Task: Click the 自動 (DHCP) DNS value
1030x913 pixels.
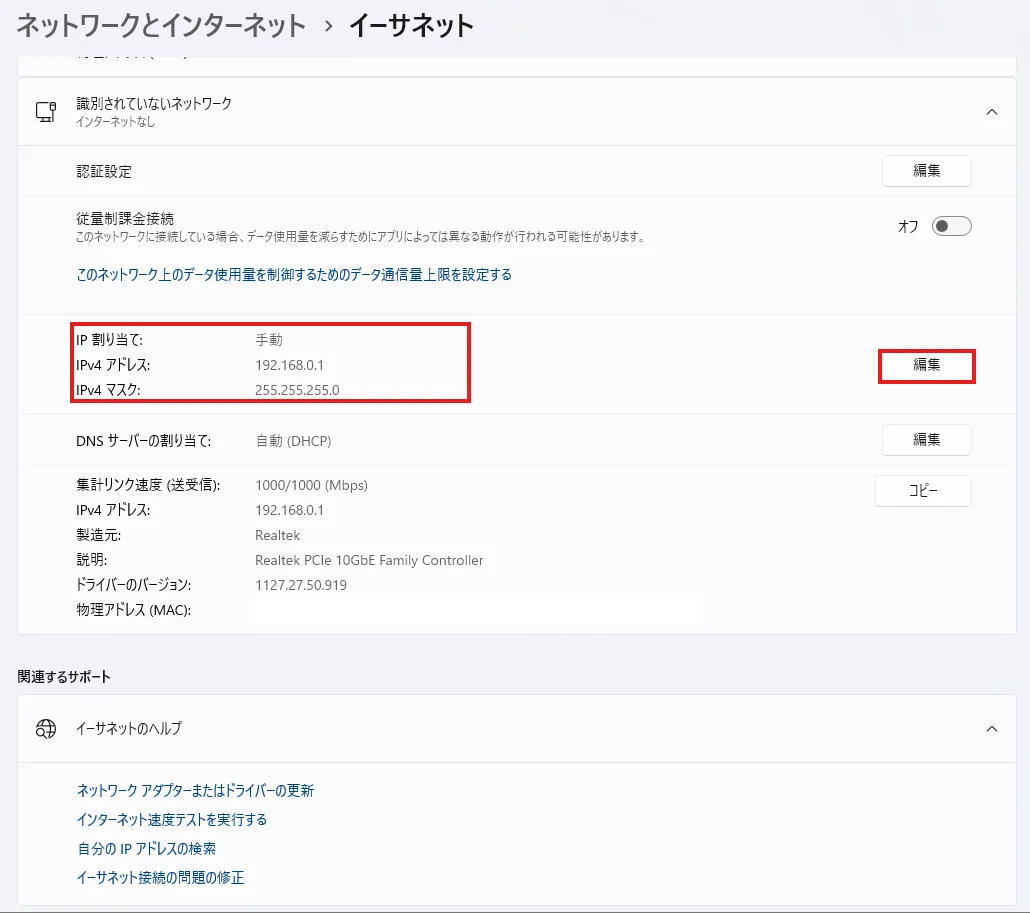Action: (293, 441)
